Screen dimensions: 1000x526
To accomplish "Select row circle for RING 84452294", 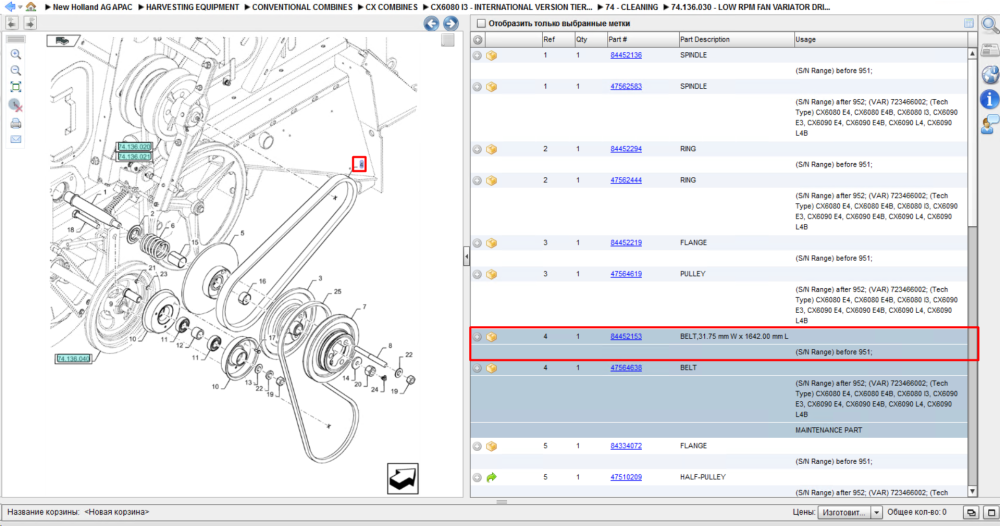I will click(x=477, y=149).
